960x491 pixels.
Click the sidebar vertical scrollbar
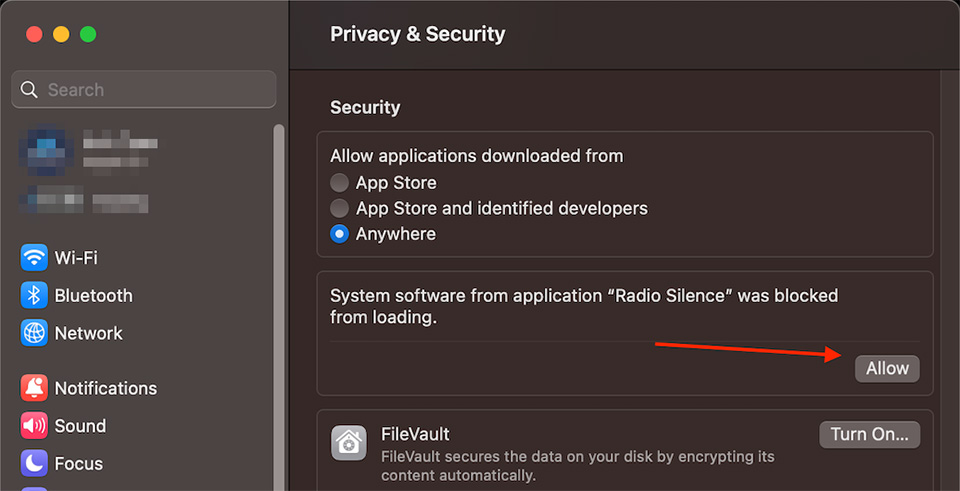[279, 300]
